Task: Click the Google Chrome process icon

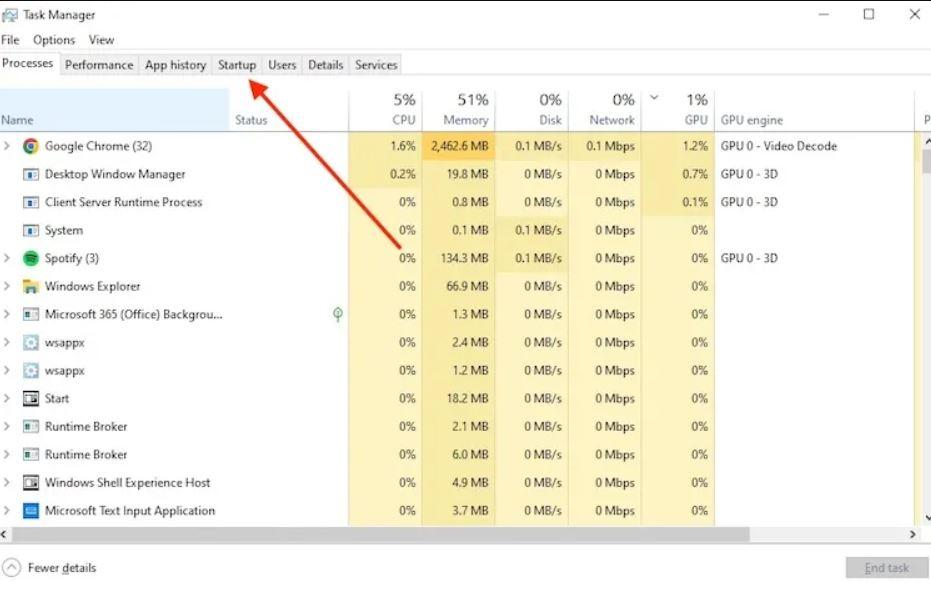Action: (x=31, y=146)
